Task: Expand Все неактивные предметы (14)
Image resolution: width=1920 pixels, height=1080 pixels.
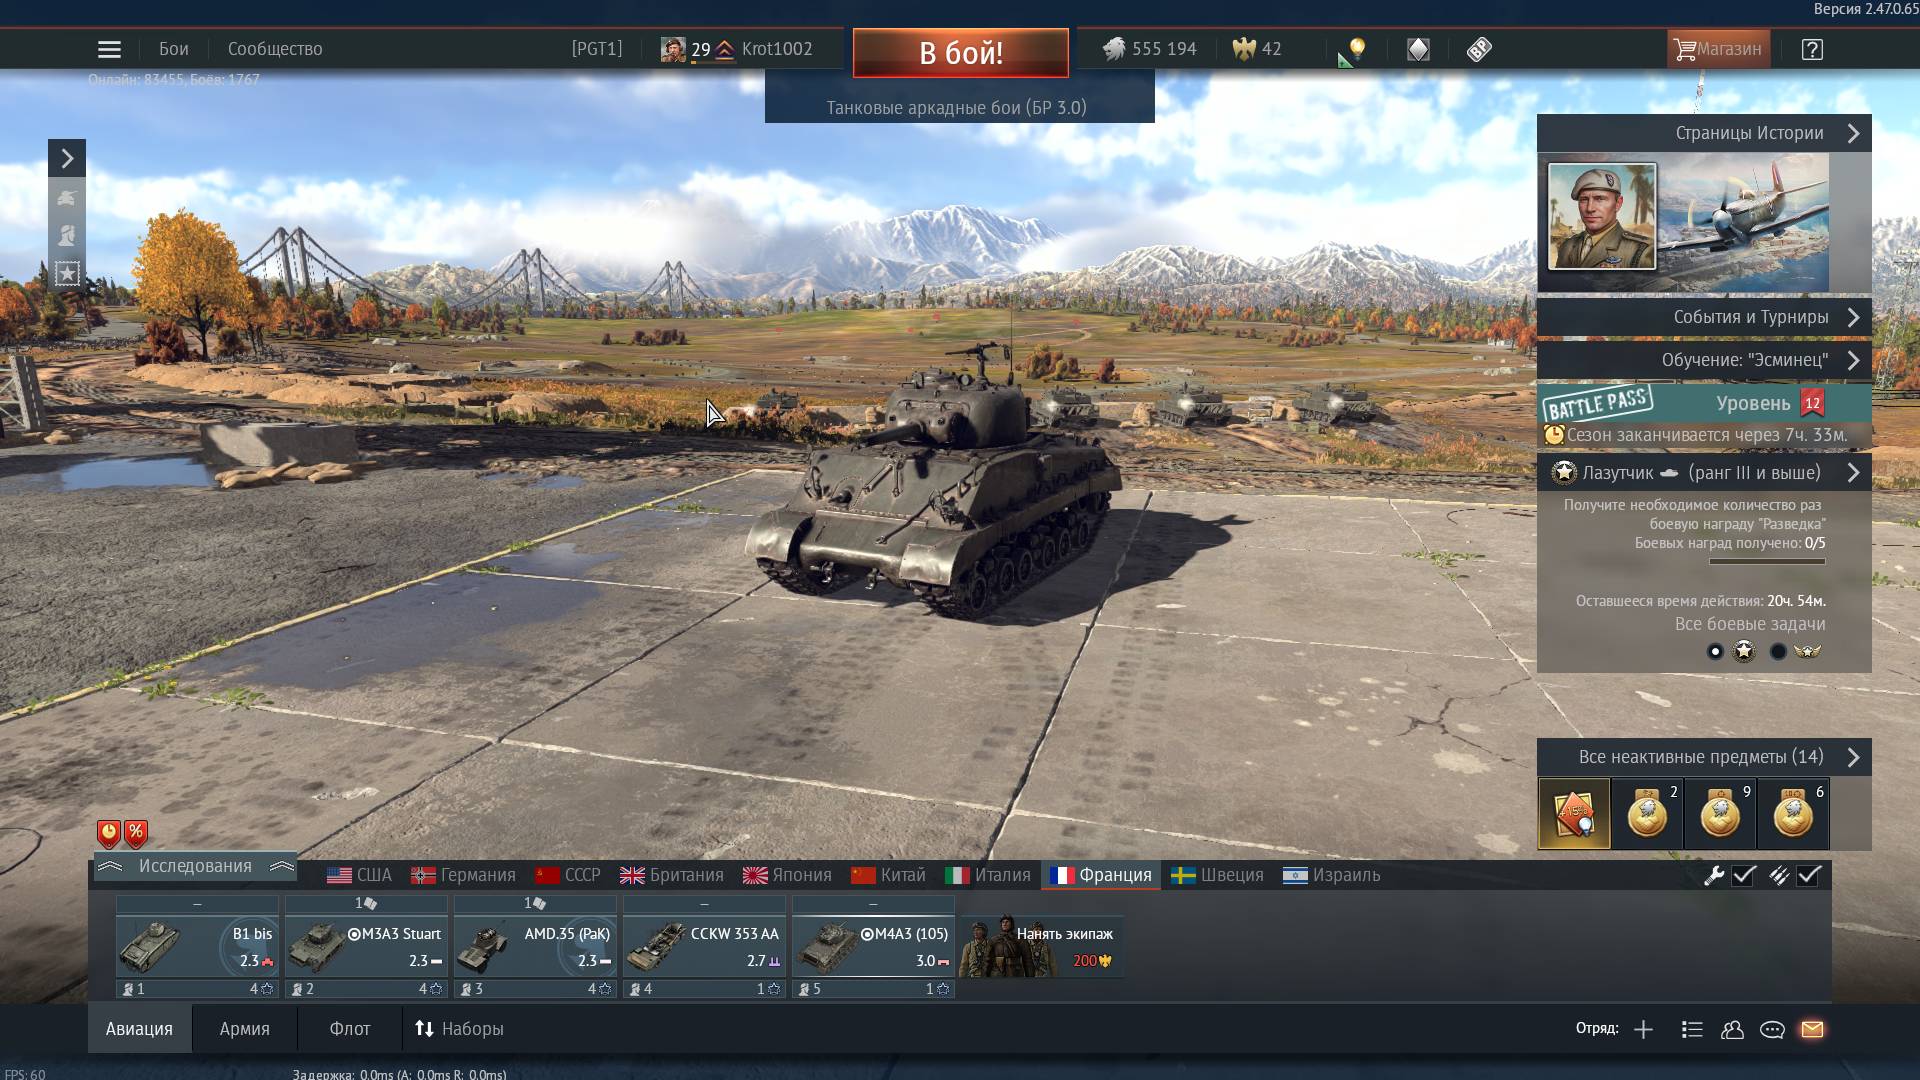Action: 1704,757
